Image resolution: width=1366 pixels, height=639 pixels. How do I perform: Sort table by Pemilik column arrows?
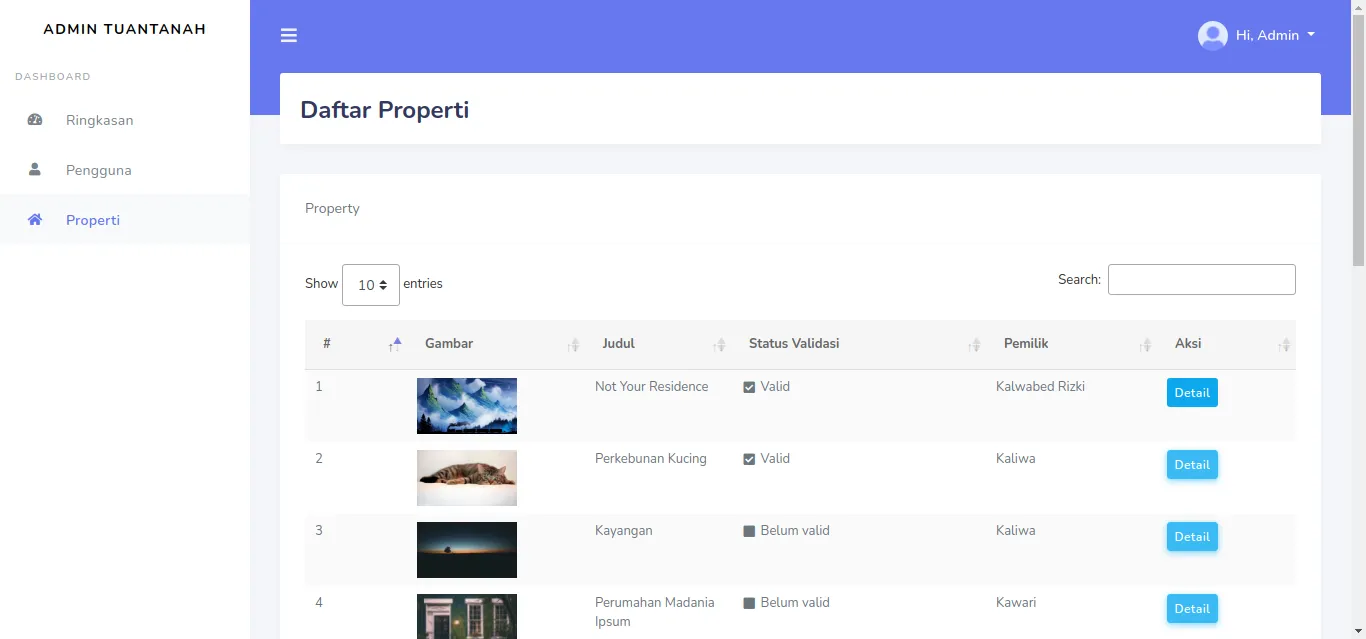coord(1145,345)
